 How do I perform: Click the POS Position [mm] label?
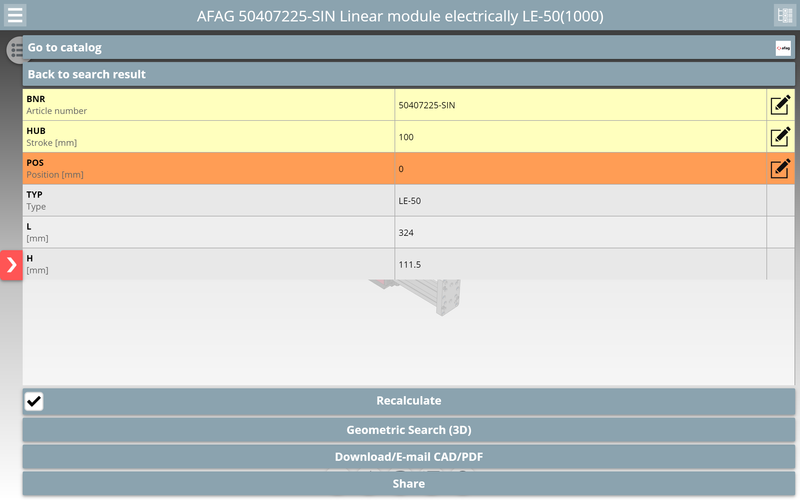pyautogui.click(x=55, y=168)
